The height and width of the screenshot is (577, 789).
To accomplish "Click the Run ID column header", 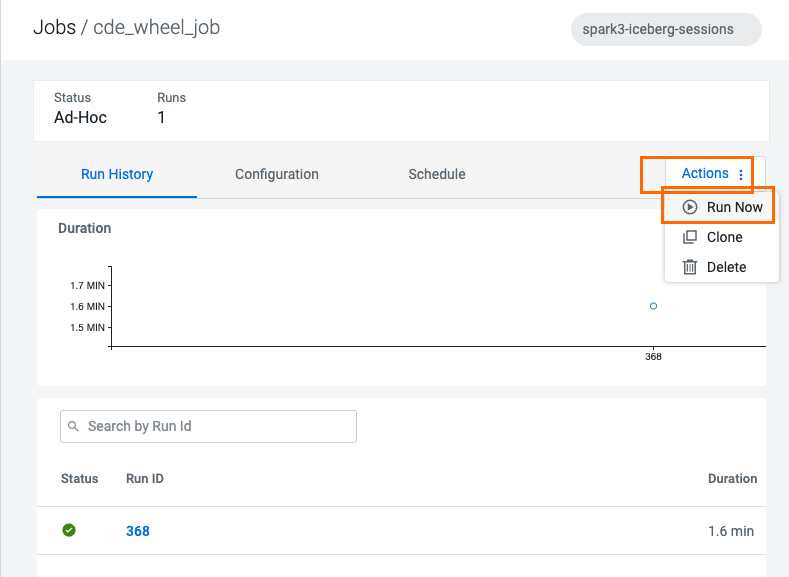I will coord(145,479).
